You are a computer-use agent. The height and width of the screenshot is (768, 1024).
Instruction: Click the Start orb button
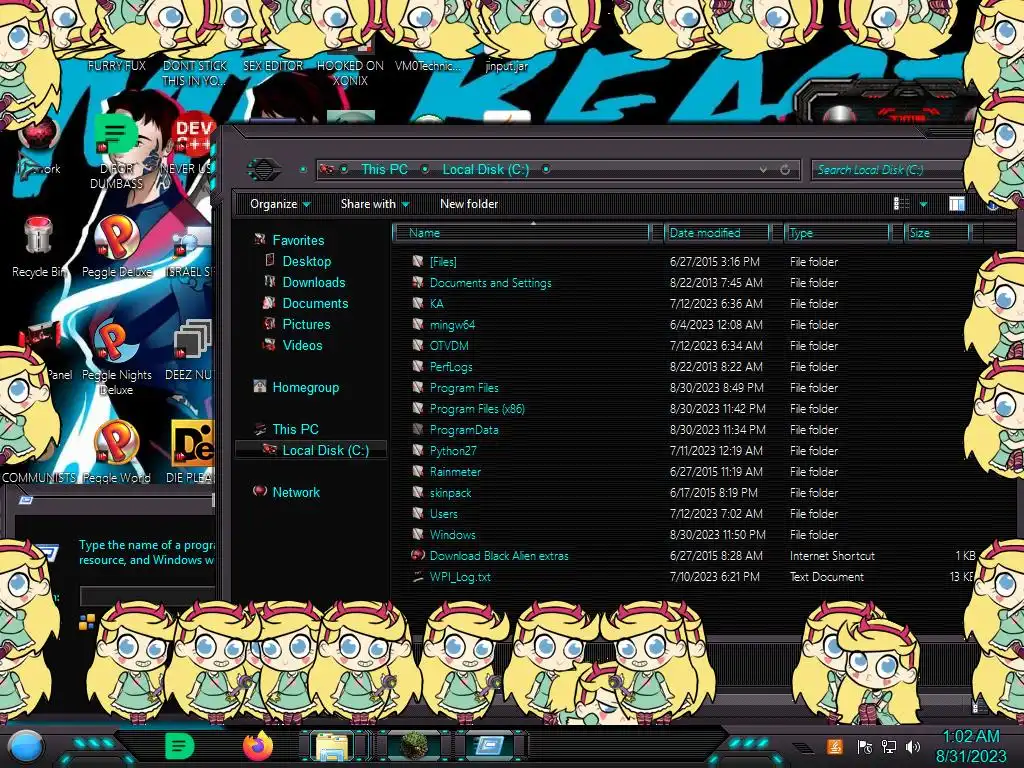point(27,746)
